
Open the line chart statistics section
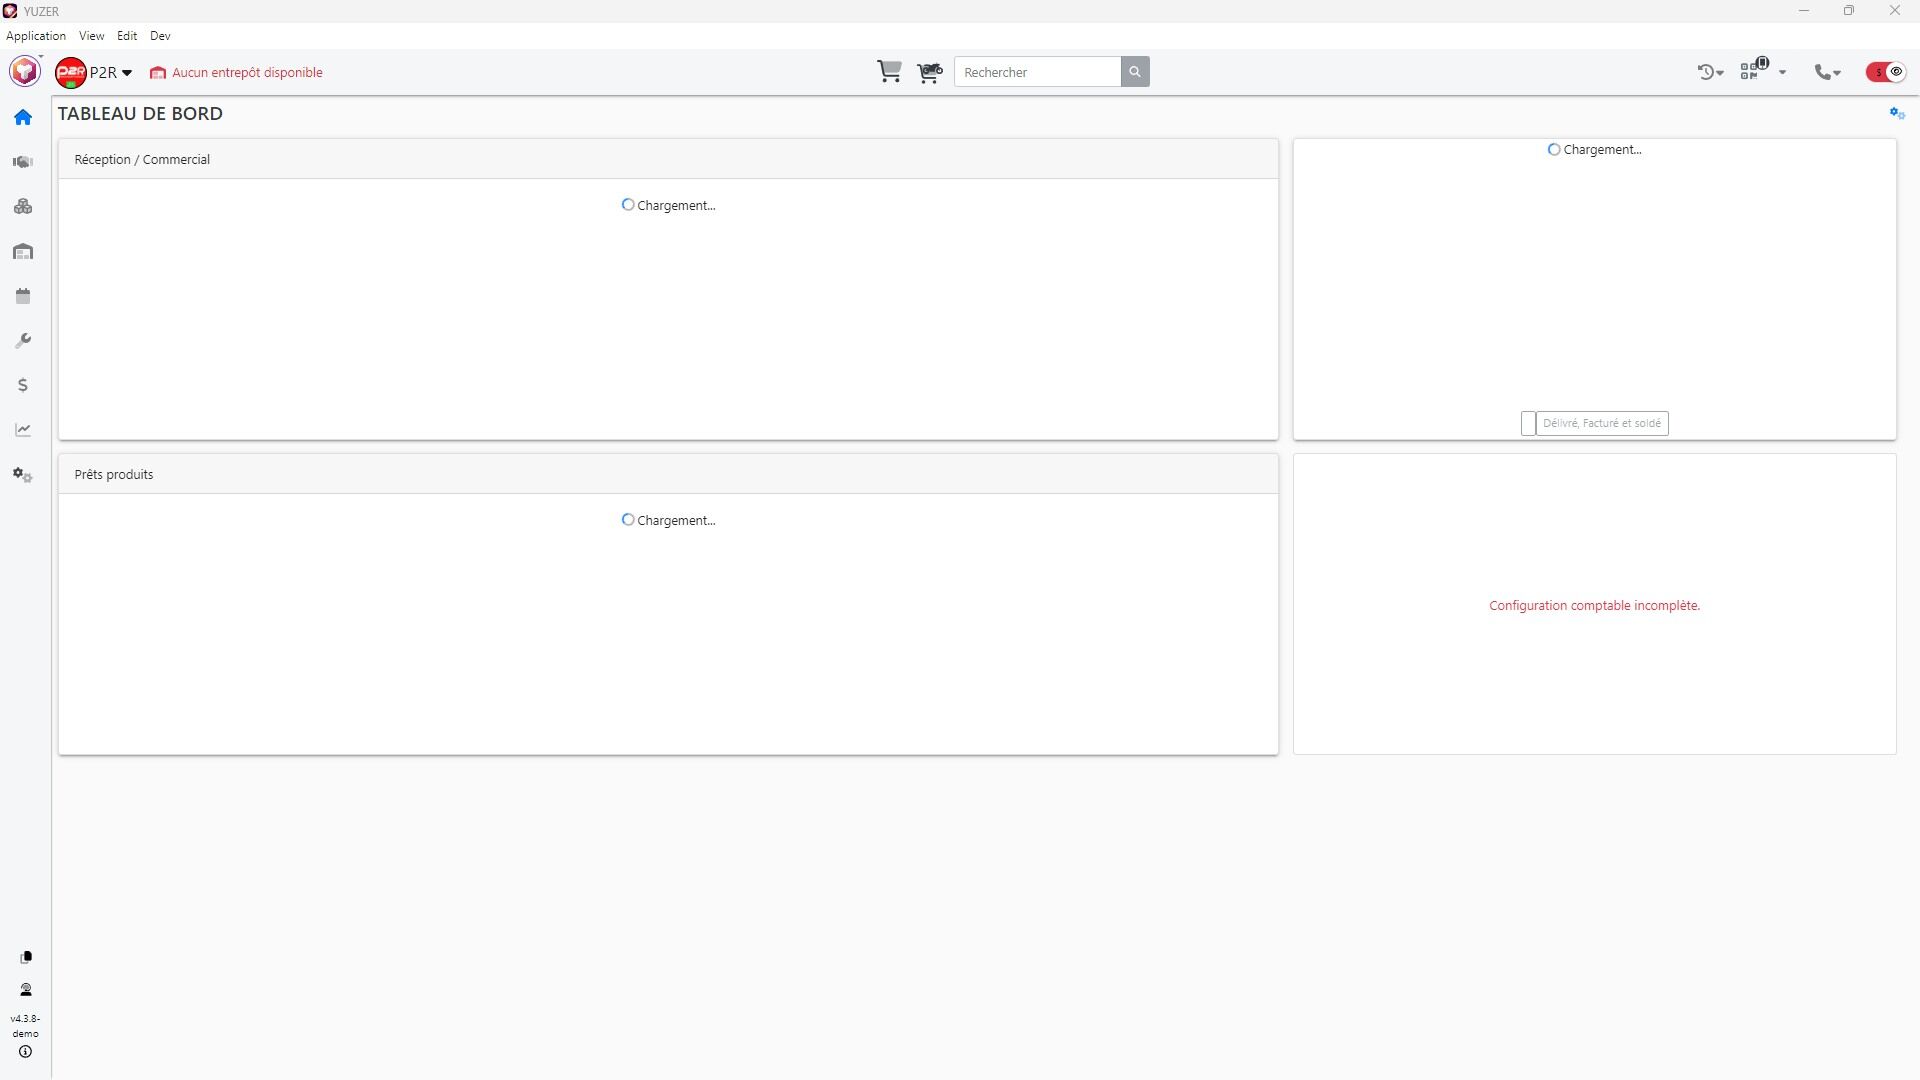click(23, 430)
